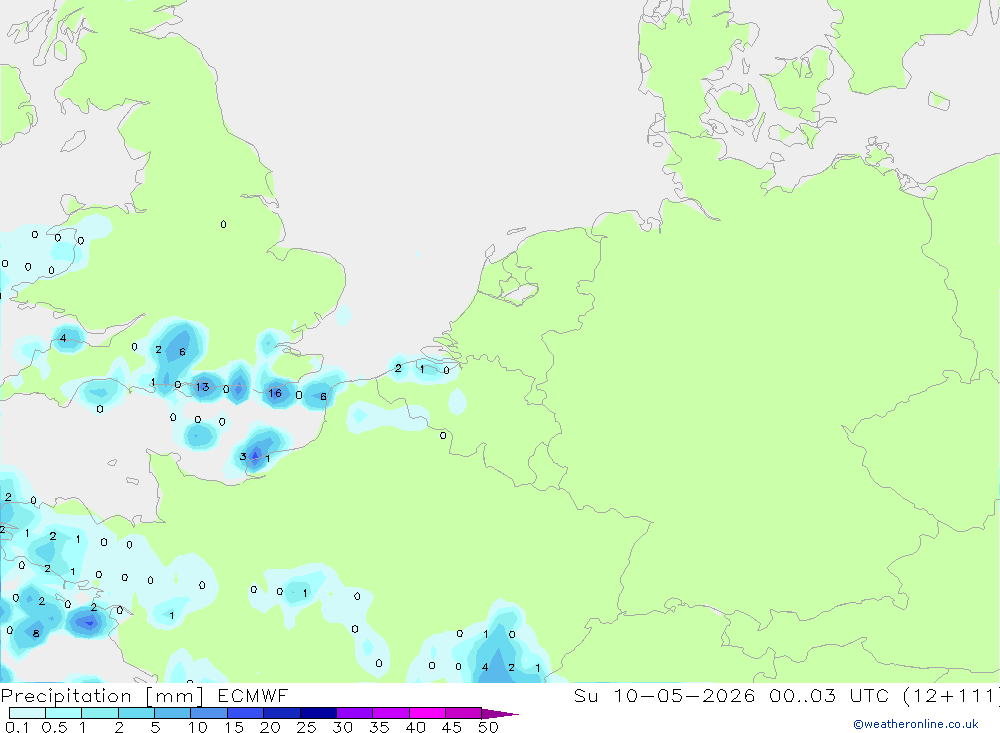This screenshot has height=733, width=1000.
Task: Click the "10" legend scale label
Action: [x=198, y=727]
